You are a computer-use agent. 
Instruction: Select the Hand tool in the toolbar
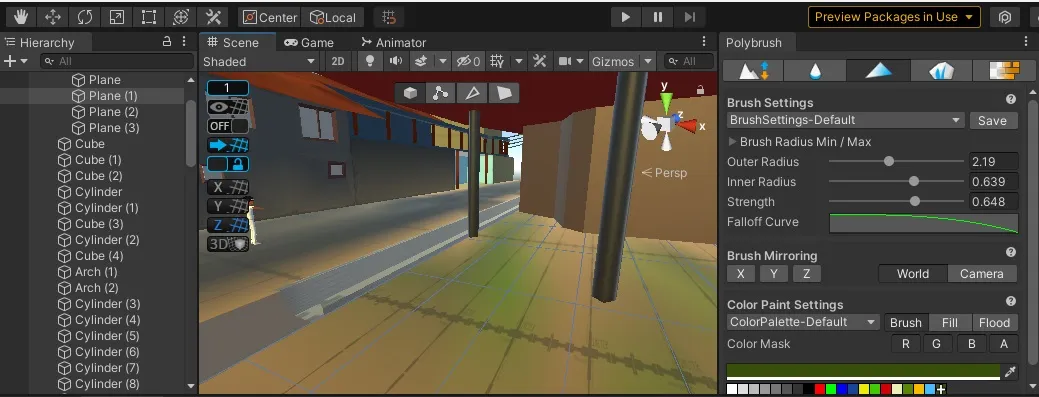[x=21, y=17]
